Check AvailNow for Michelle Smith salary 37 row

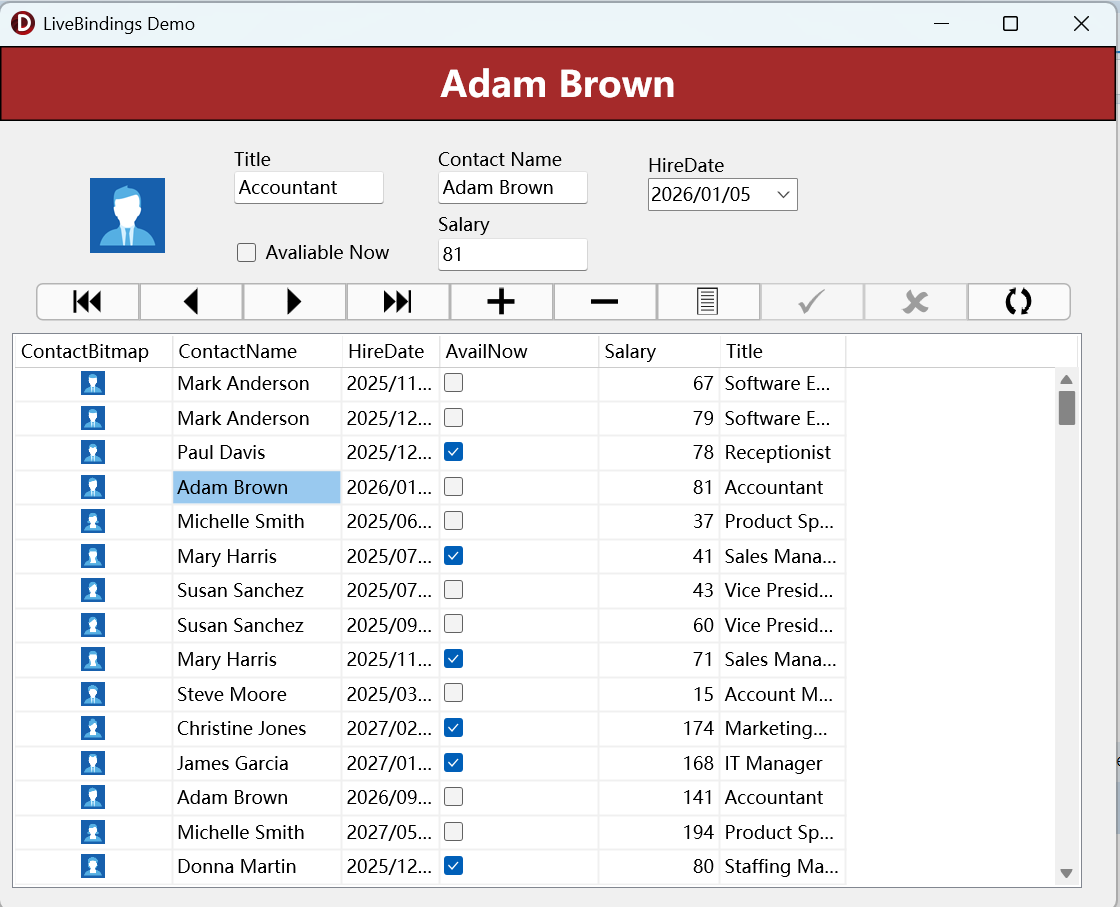pyautogui.click(x=454, y=521)
